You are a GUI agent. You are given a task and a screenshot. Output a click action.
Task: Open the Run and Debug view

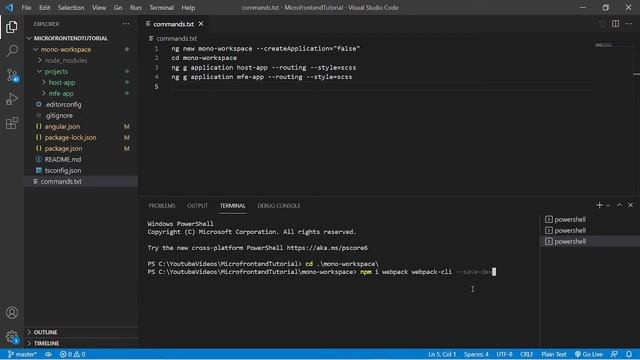pyautogui.click(x=12, y=99)
